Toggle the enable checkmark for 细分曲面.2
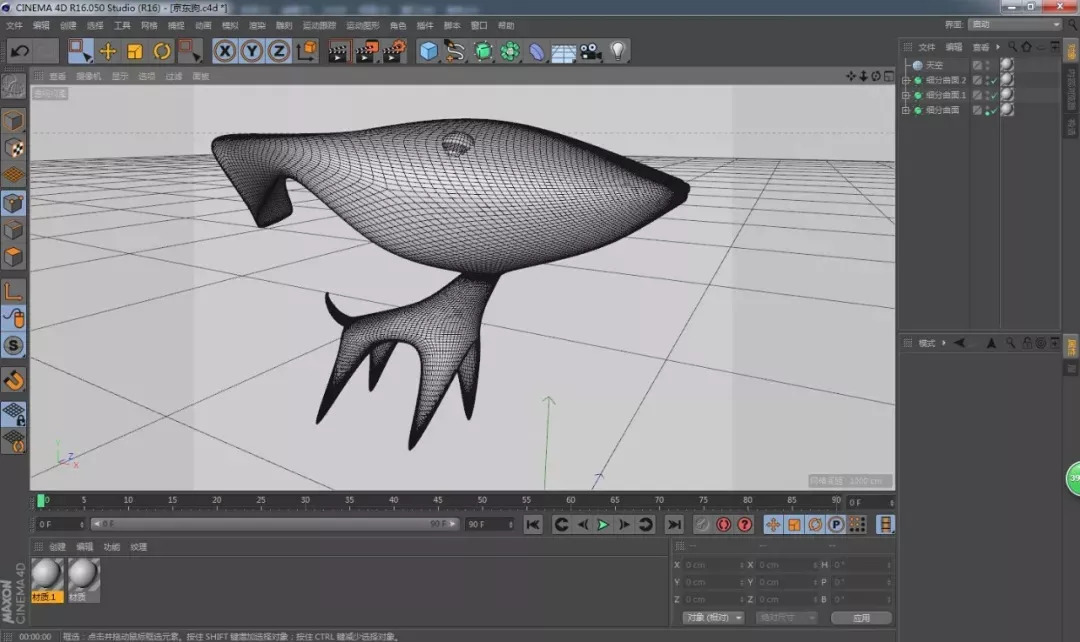 tap(993, 80)
